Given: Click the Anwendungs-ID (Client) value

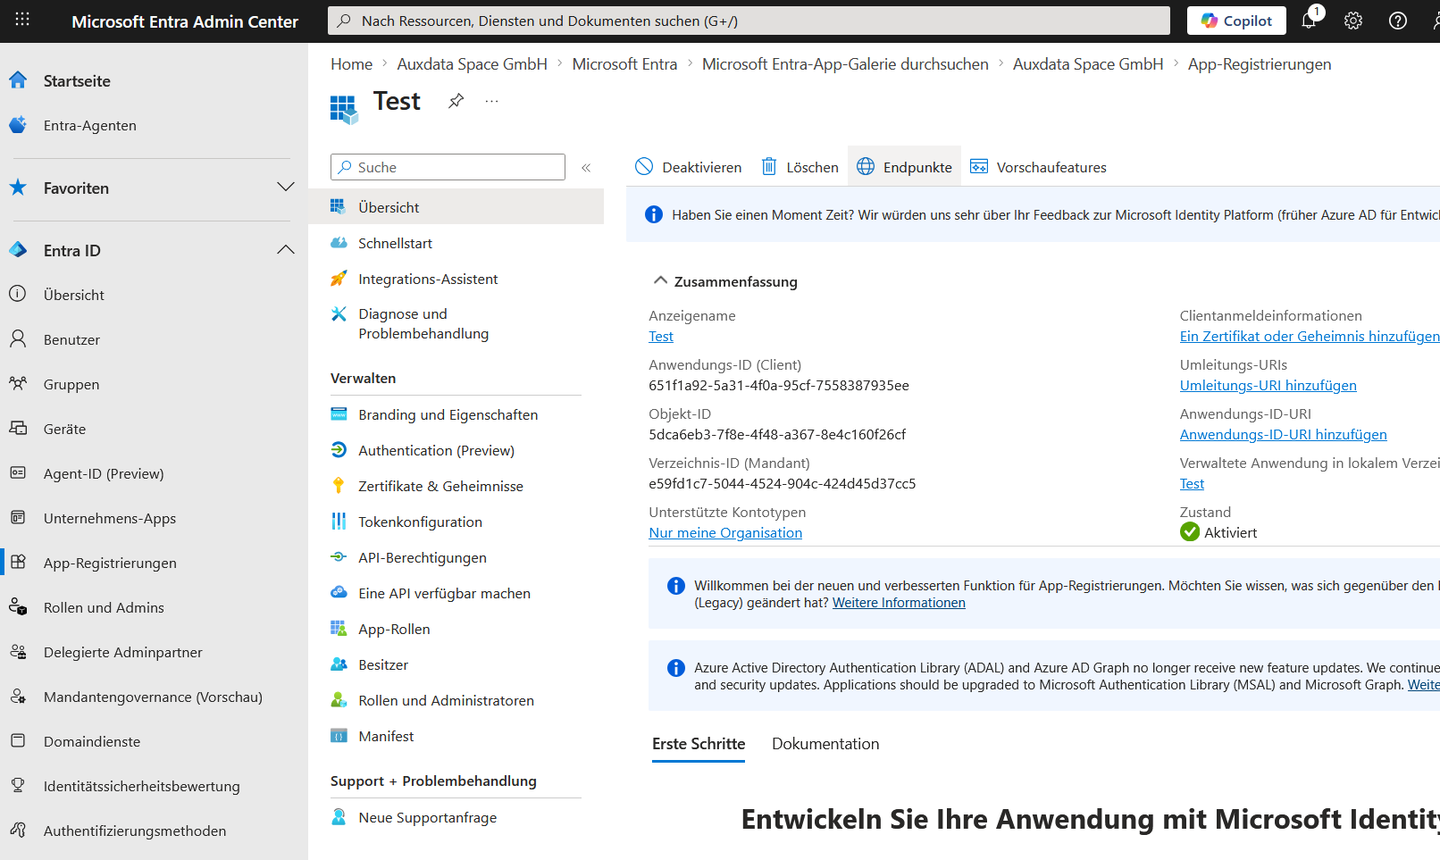Looking at the screenshot, I should (x=779, y=386).
